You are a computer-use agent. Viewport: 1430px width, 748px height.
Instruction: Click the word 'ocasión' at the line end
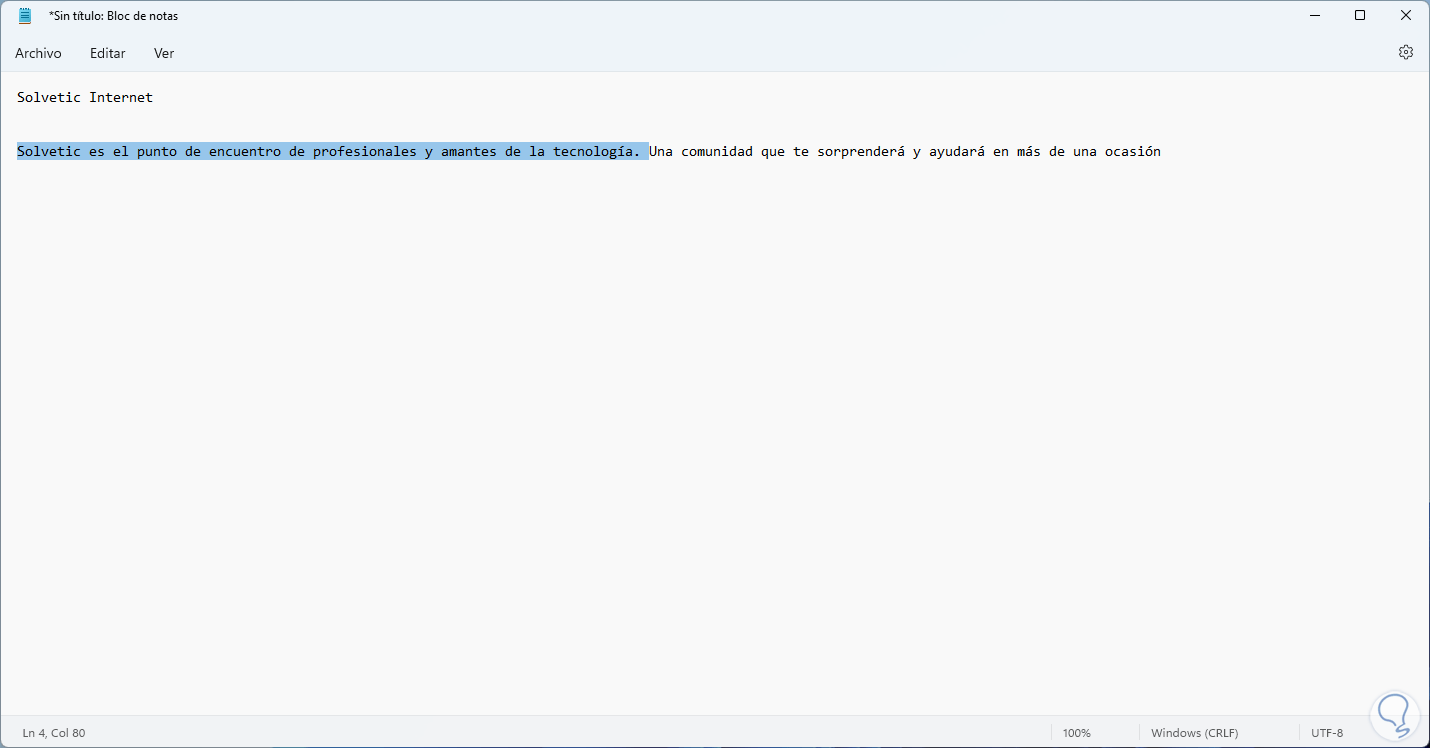click(1133, 151)
